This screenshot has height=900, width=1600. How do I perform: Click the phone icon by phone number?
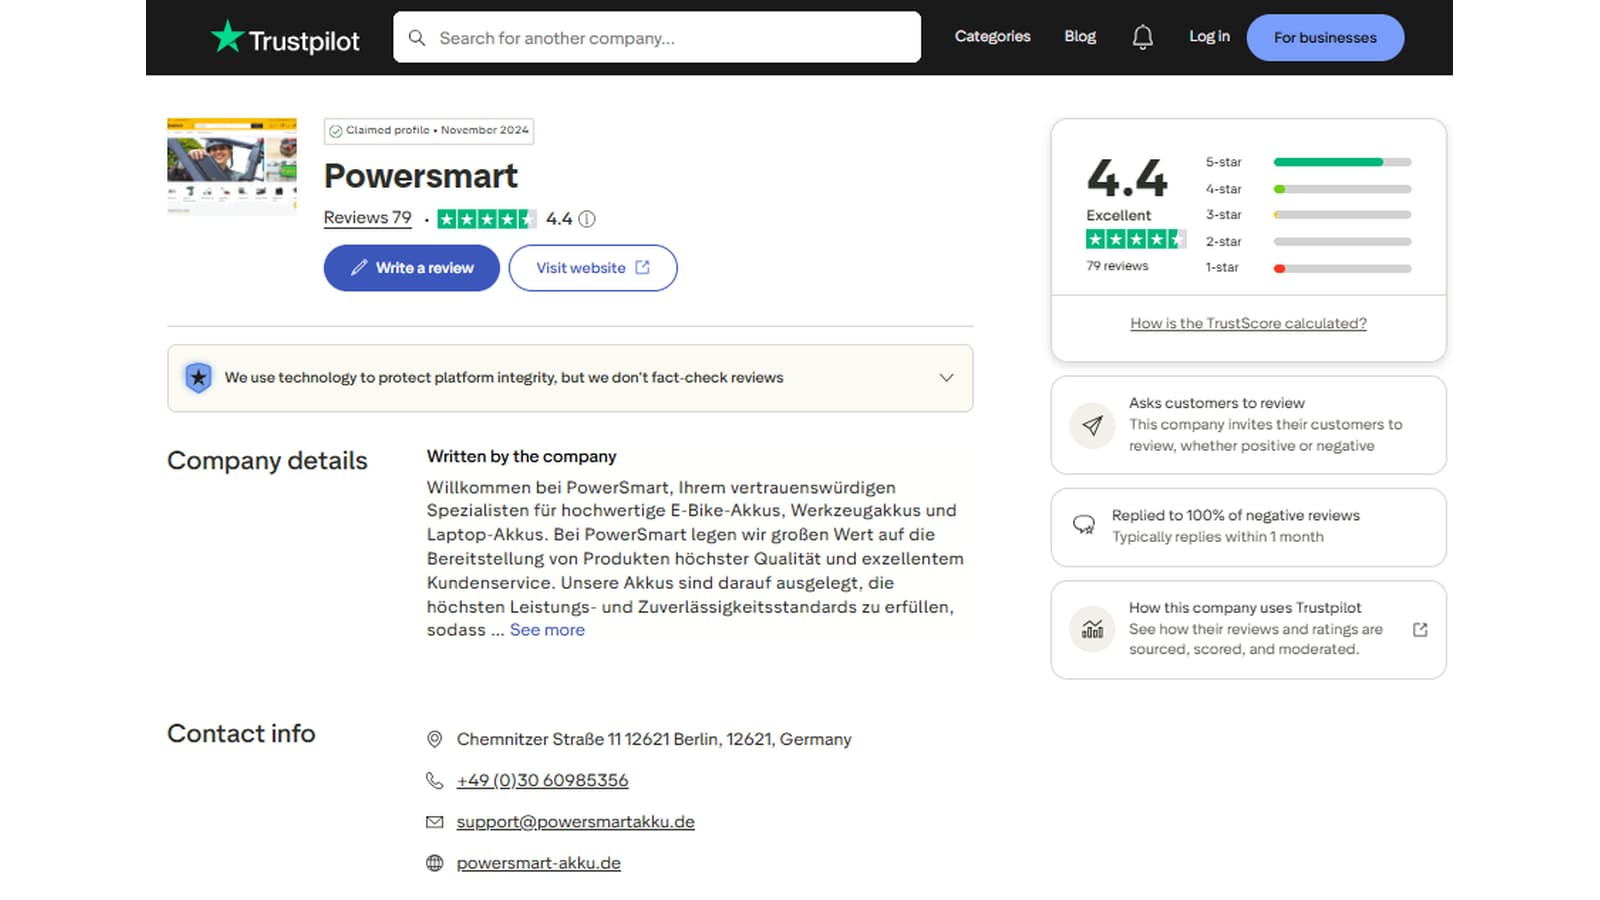pyautogui.click(x=434, y=780)
